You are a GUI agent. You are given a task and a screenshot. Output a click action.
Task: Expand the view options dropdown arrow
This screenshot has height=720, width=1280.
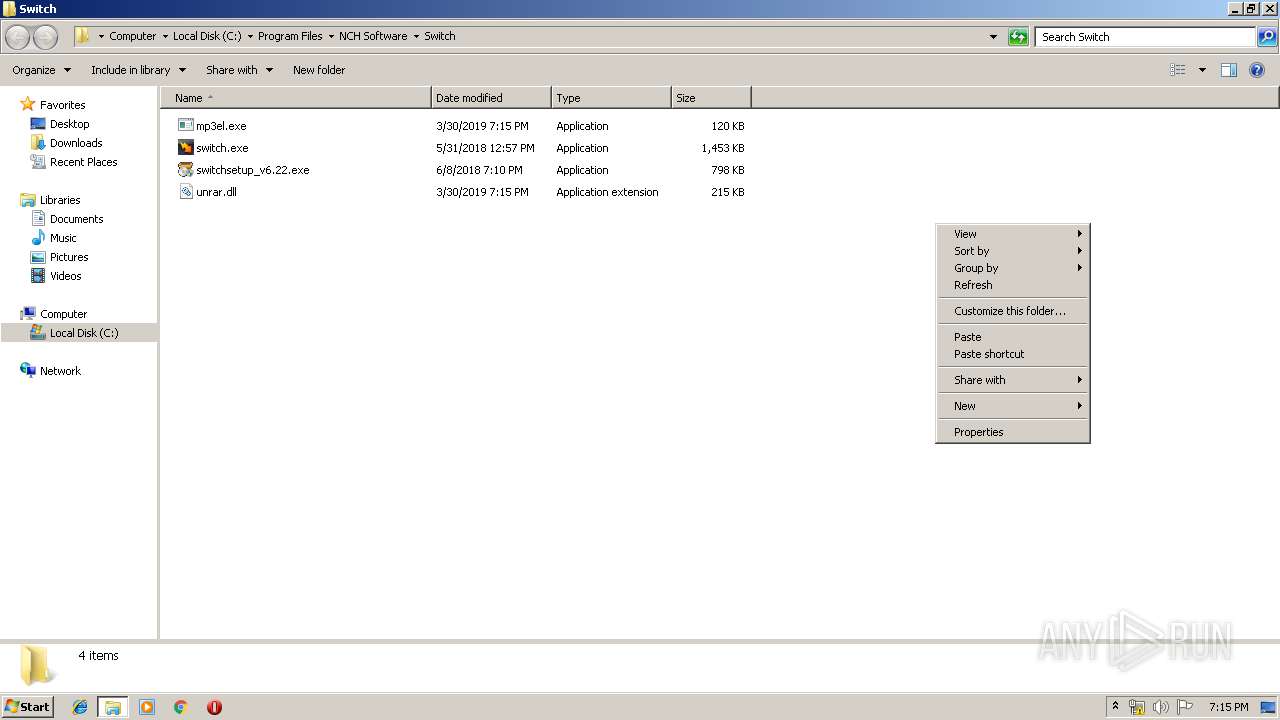pyautogui.click(x=1202, y=70)
